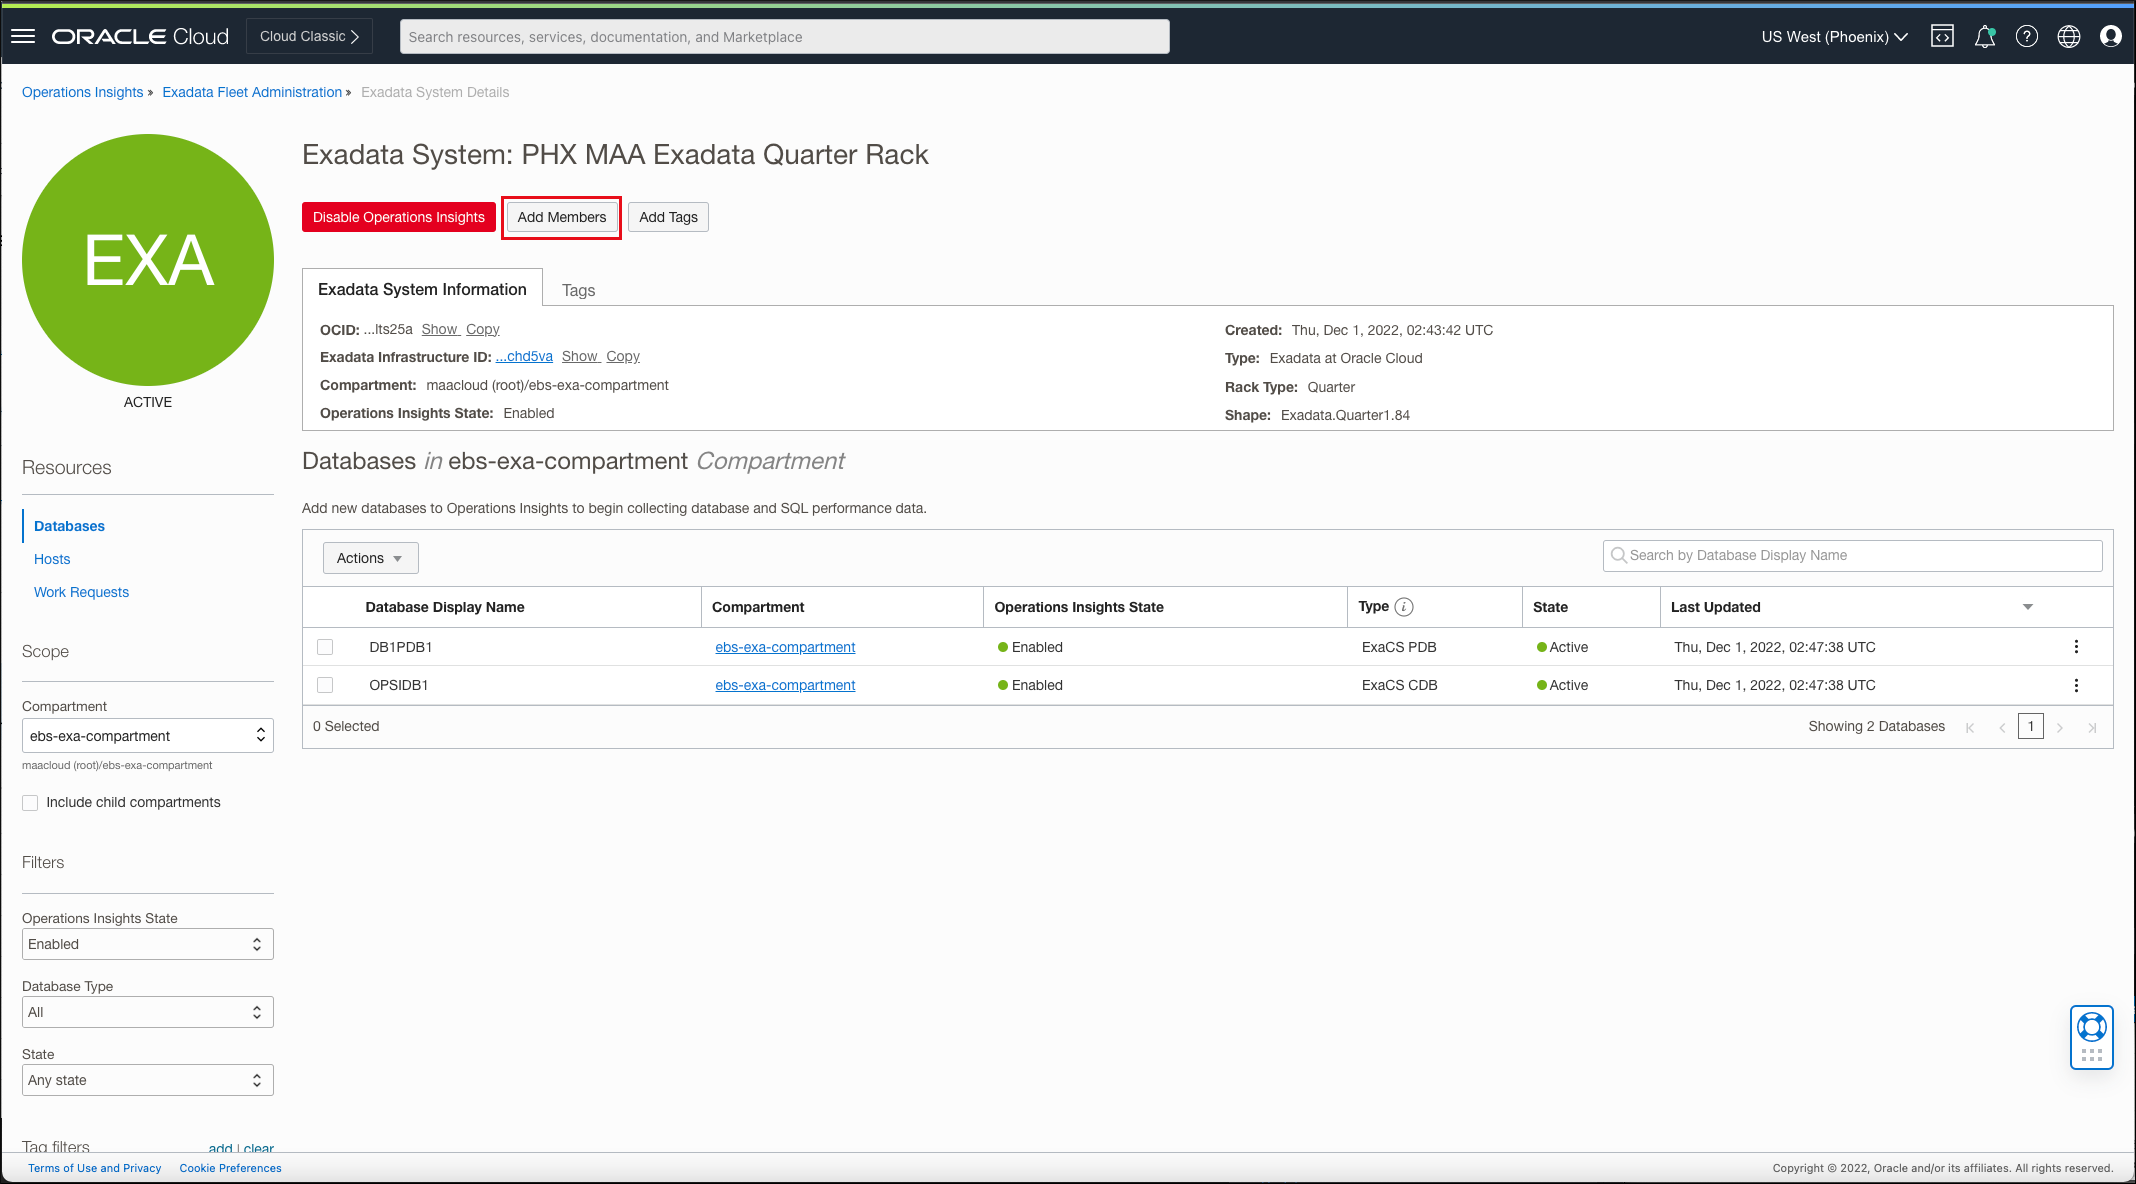Click the ExaCS CDB type cell
The width and height of the screenshot is (2136, 1184).
point(1399,685)
